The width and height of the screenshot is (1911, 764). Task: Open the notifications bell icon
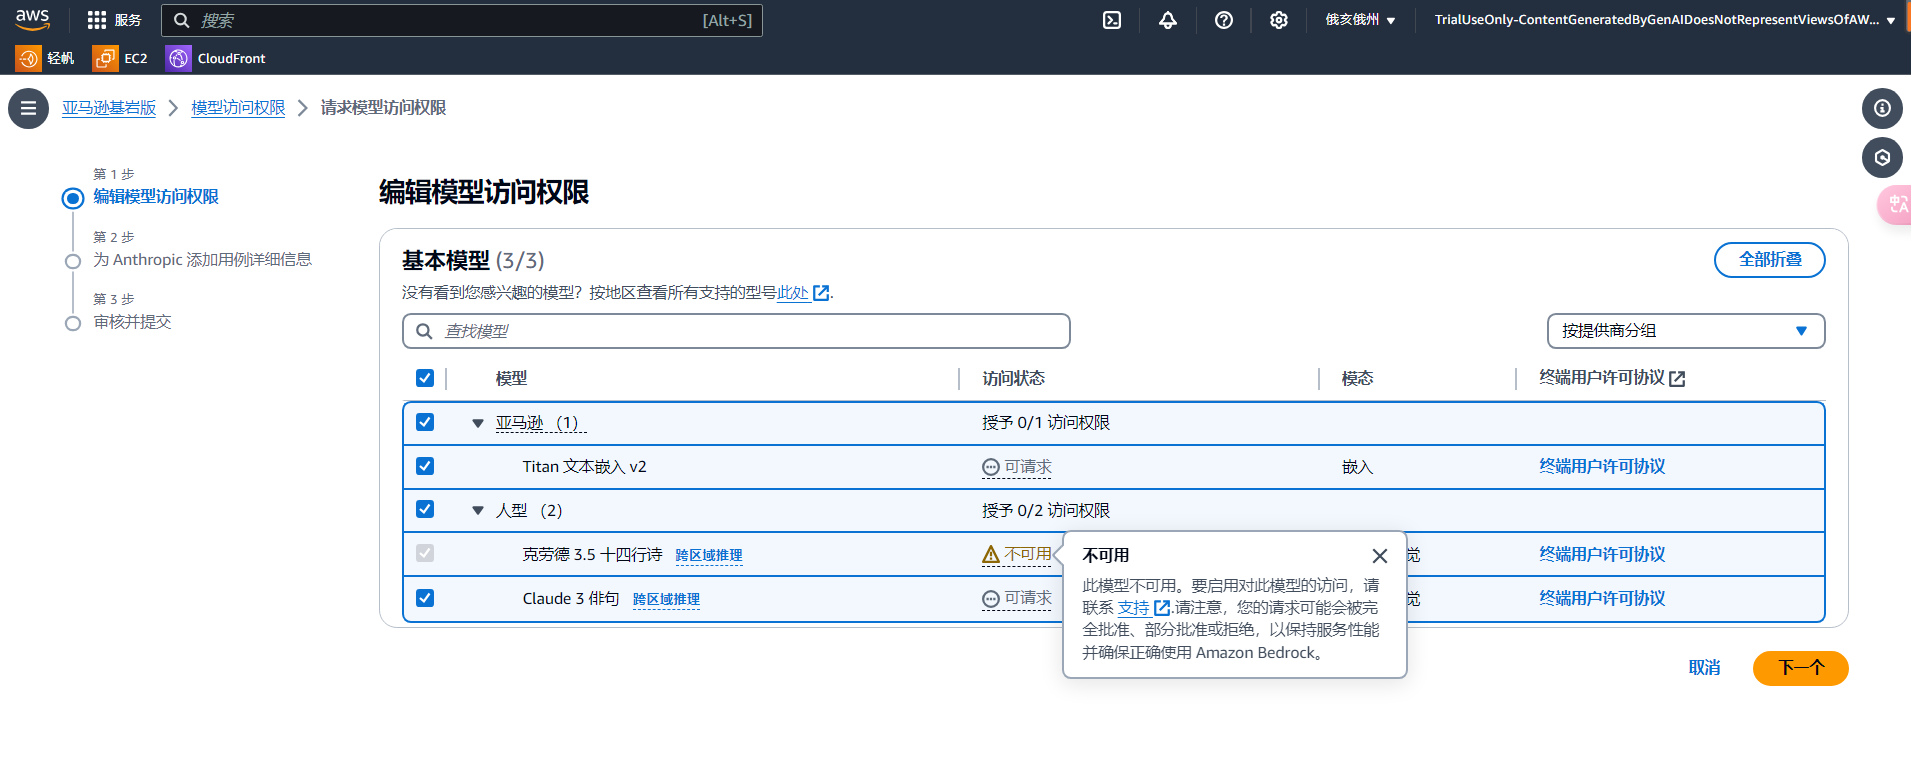pyautogui.click(x=1168, y=20)
